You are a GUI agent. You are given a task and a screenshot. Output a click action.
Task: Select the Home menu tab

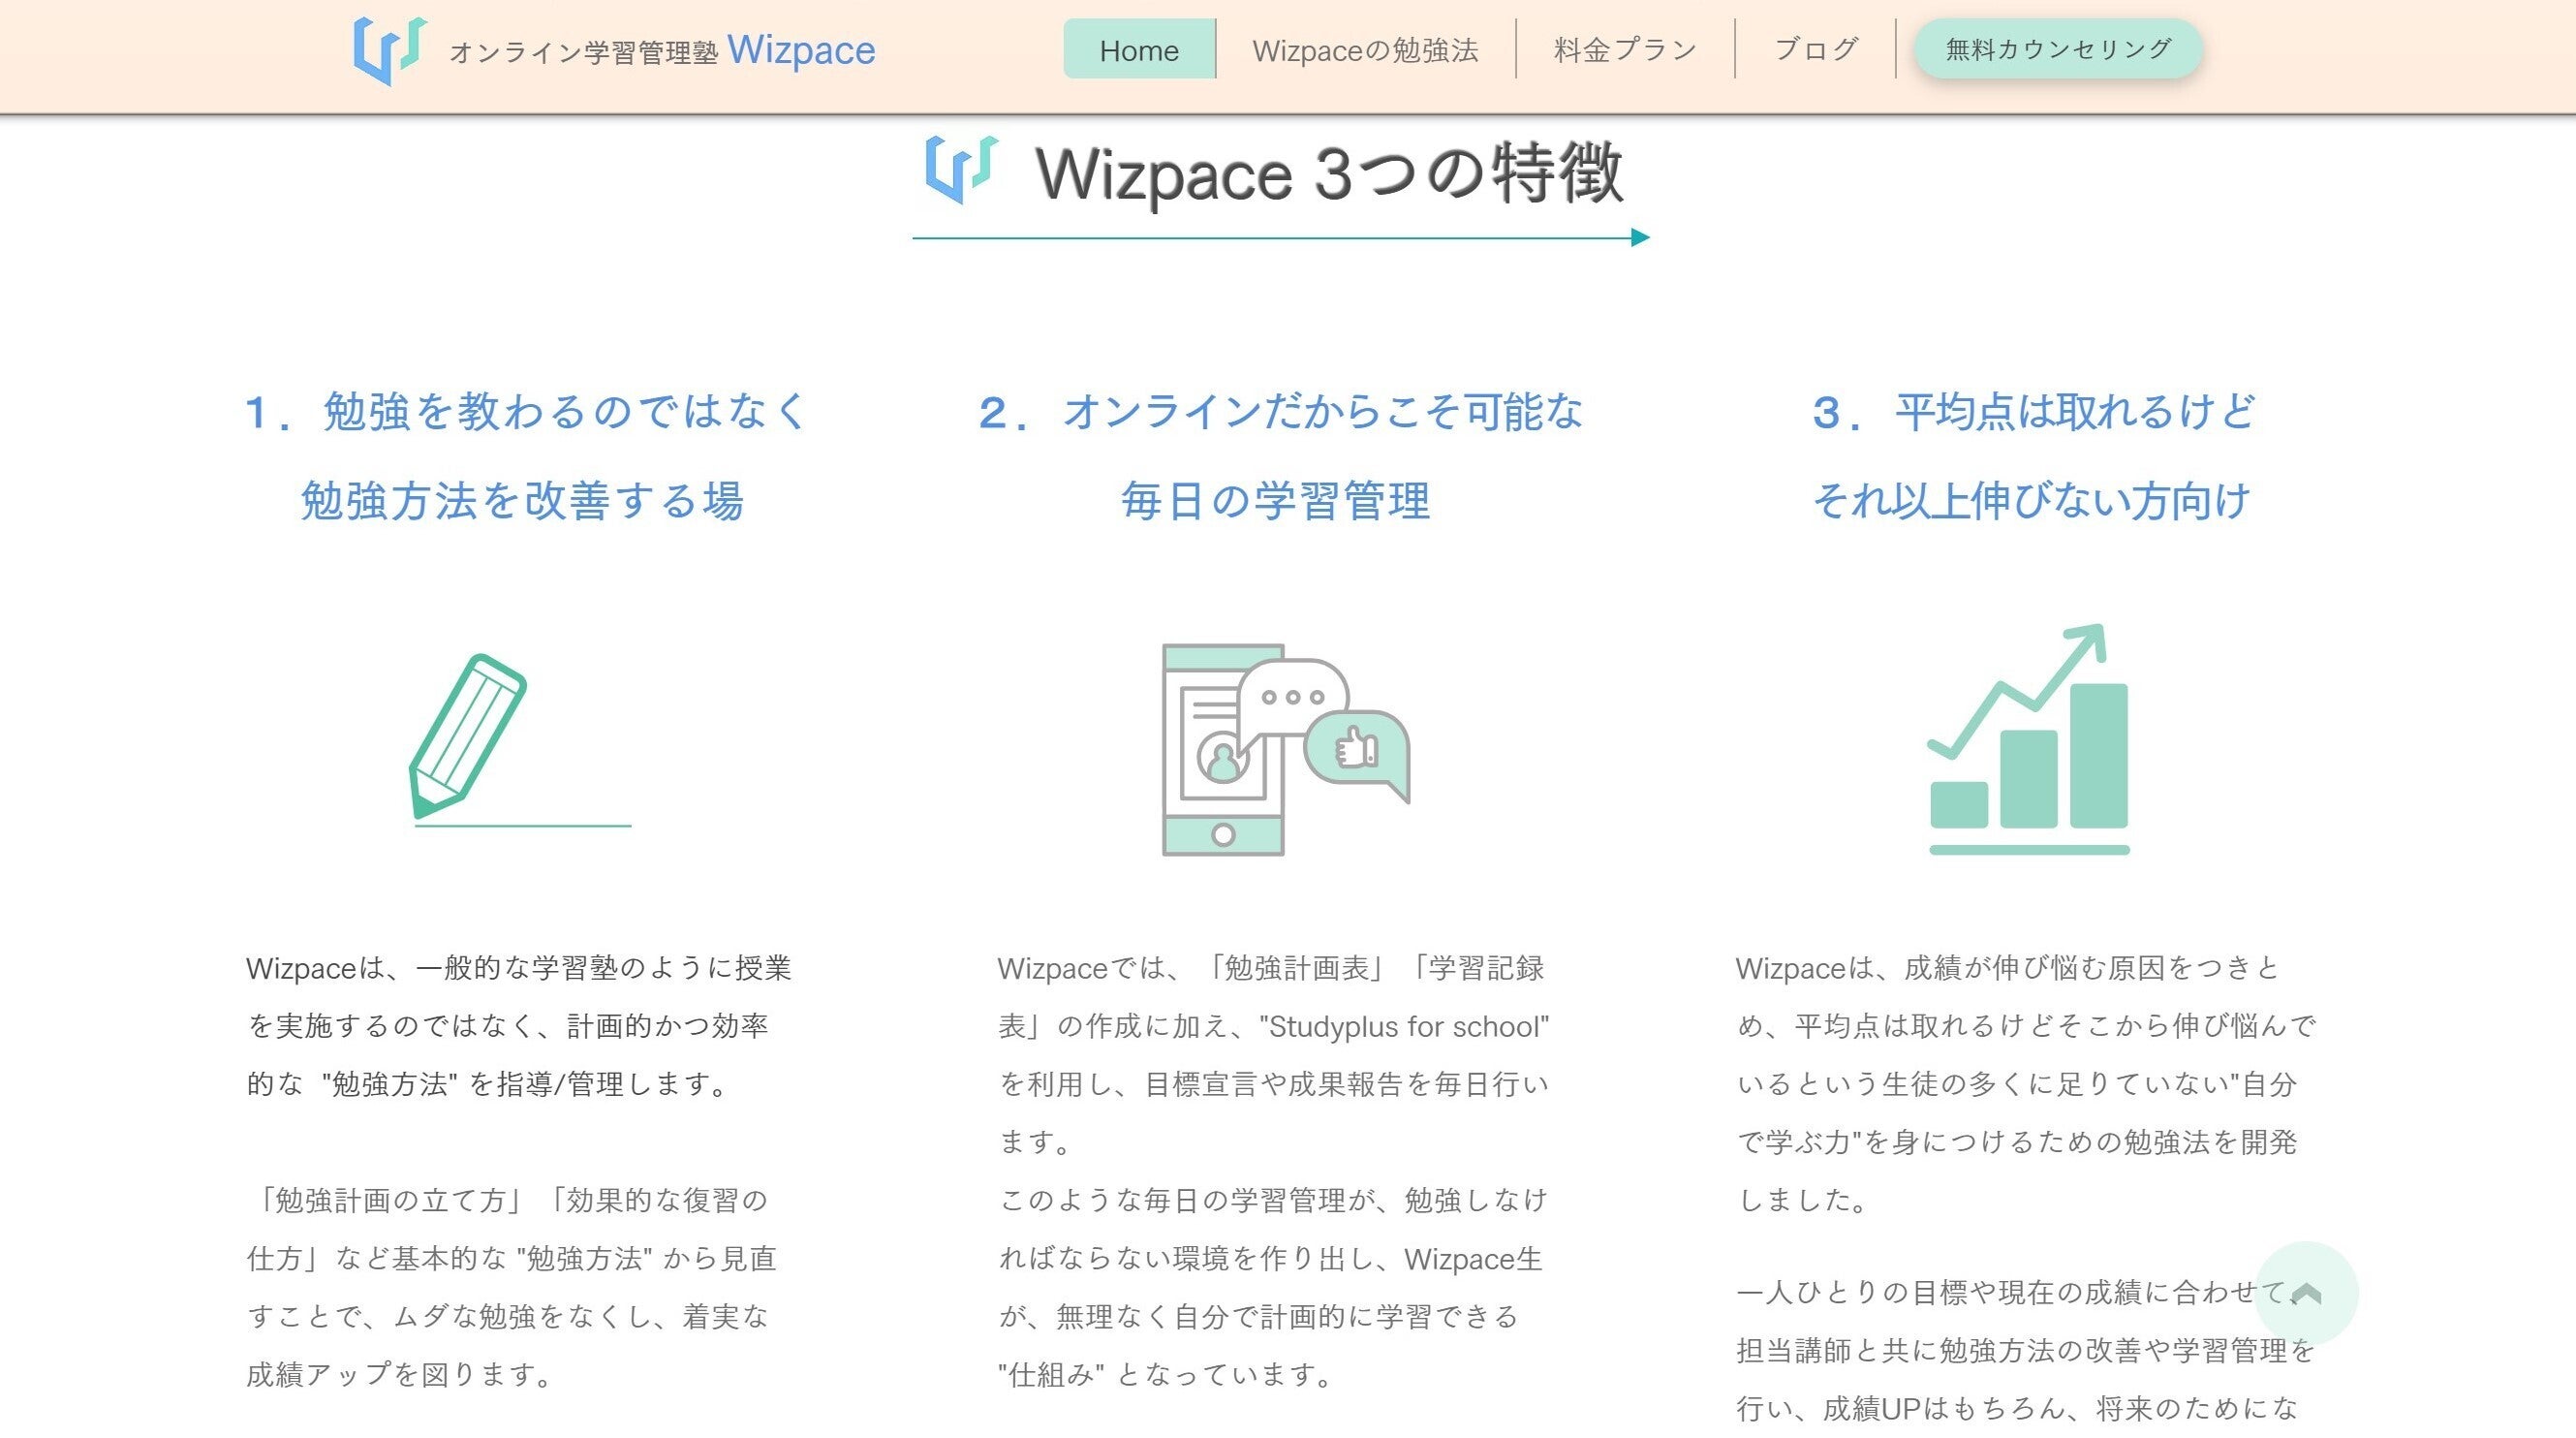(1138, 50)
